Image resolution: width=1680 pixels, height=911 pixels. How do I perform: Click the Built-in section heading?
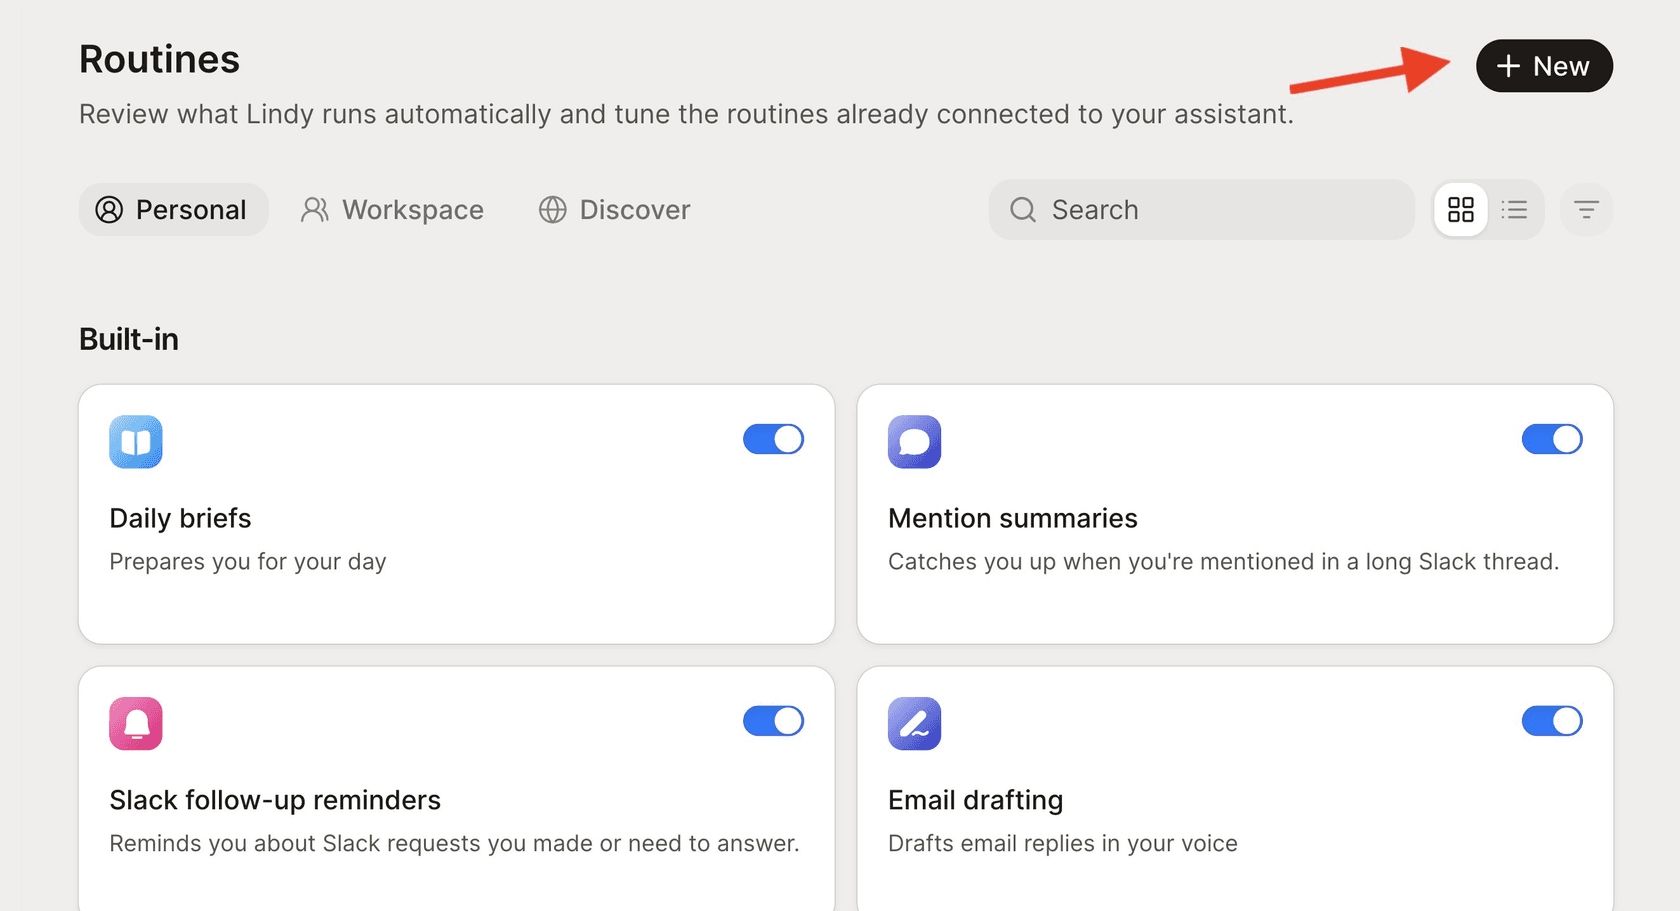[x=129, y=339]
